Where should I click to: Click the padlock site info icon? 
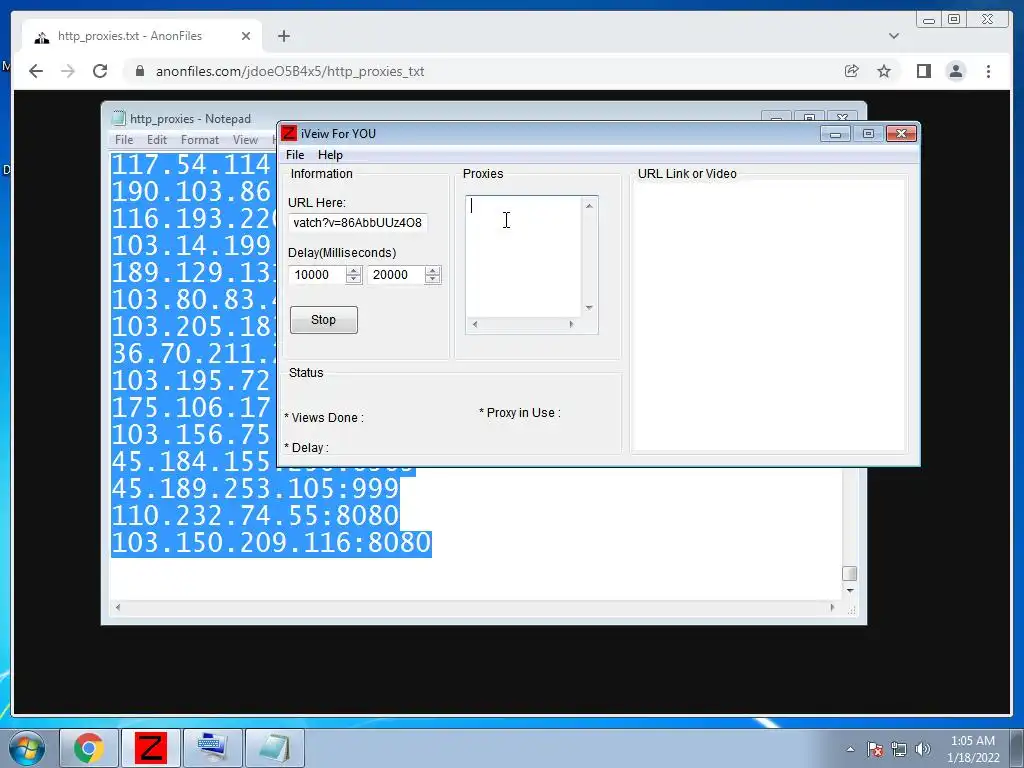(140, 71)
